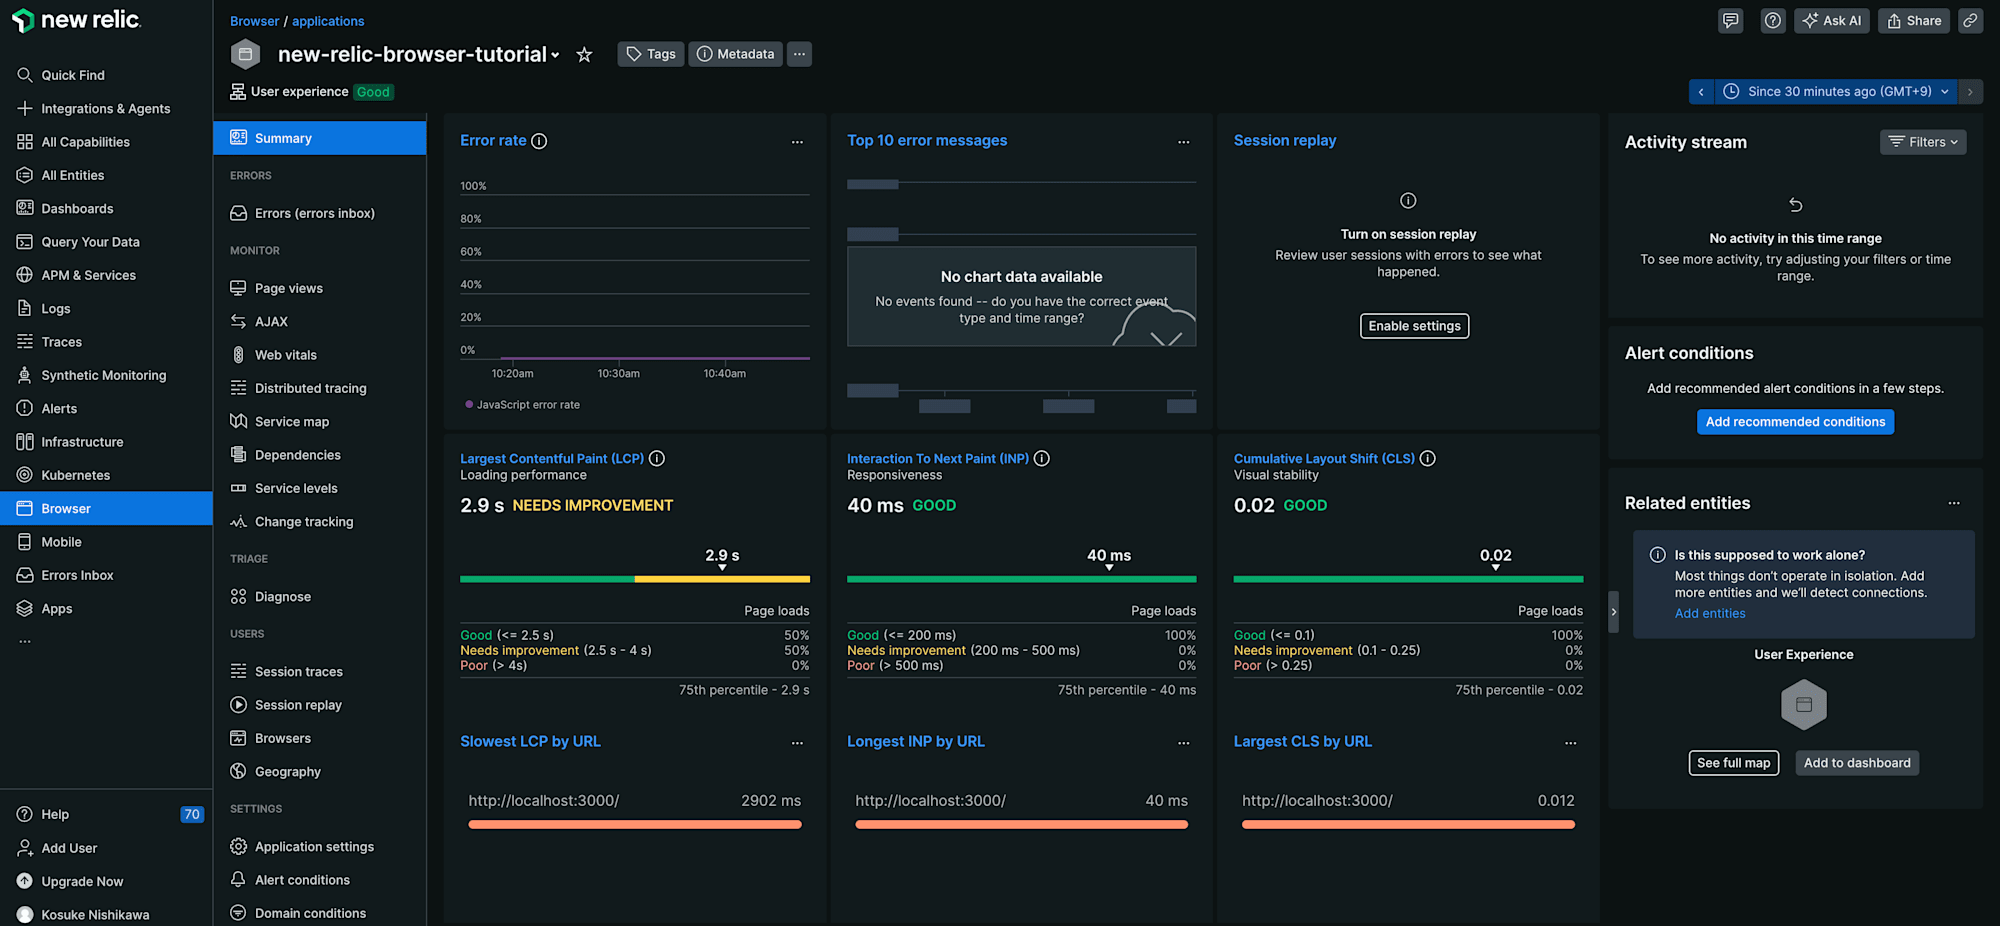
Task: Open Integrations & Agents
Action: click(x=106, y=108)
